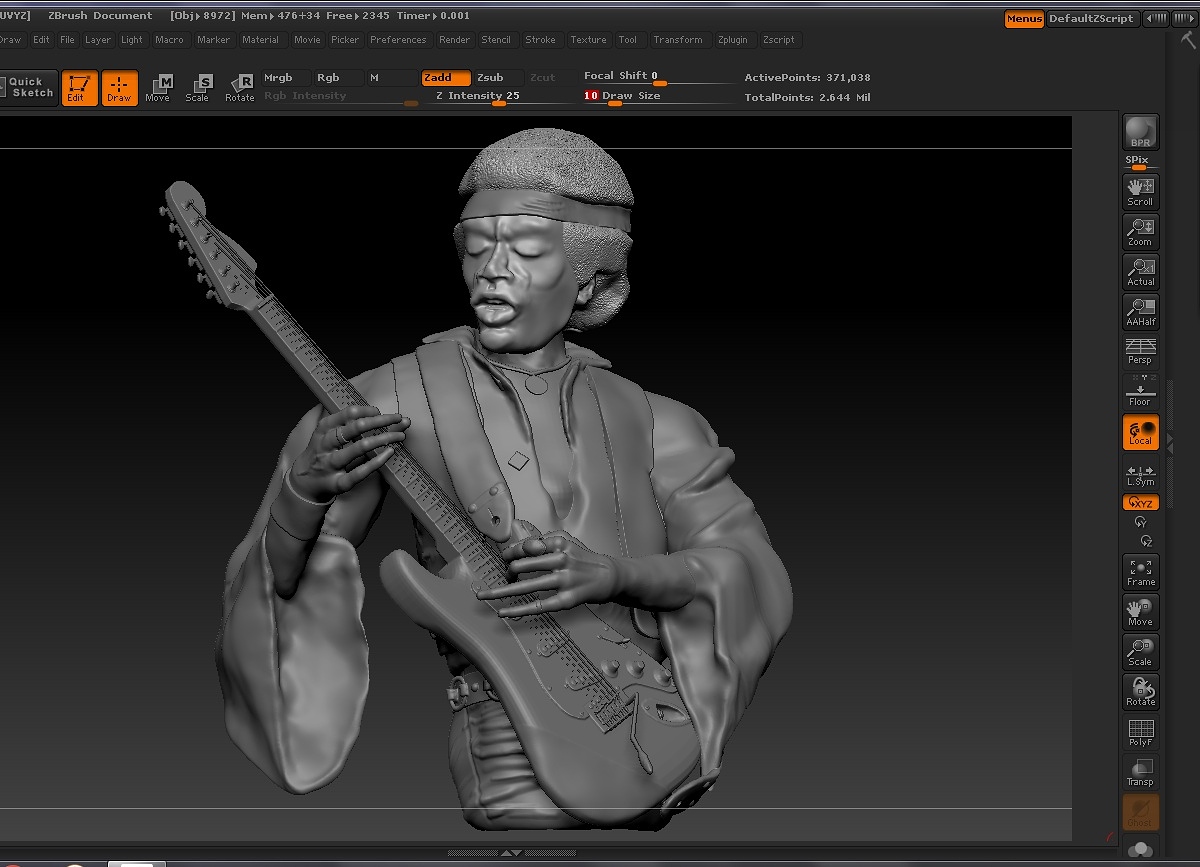
Task: Select the Zoom canvas tool
Action: click(1140, 231)
